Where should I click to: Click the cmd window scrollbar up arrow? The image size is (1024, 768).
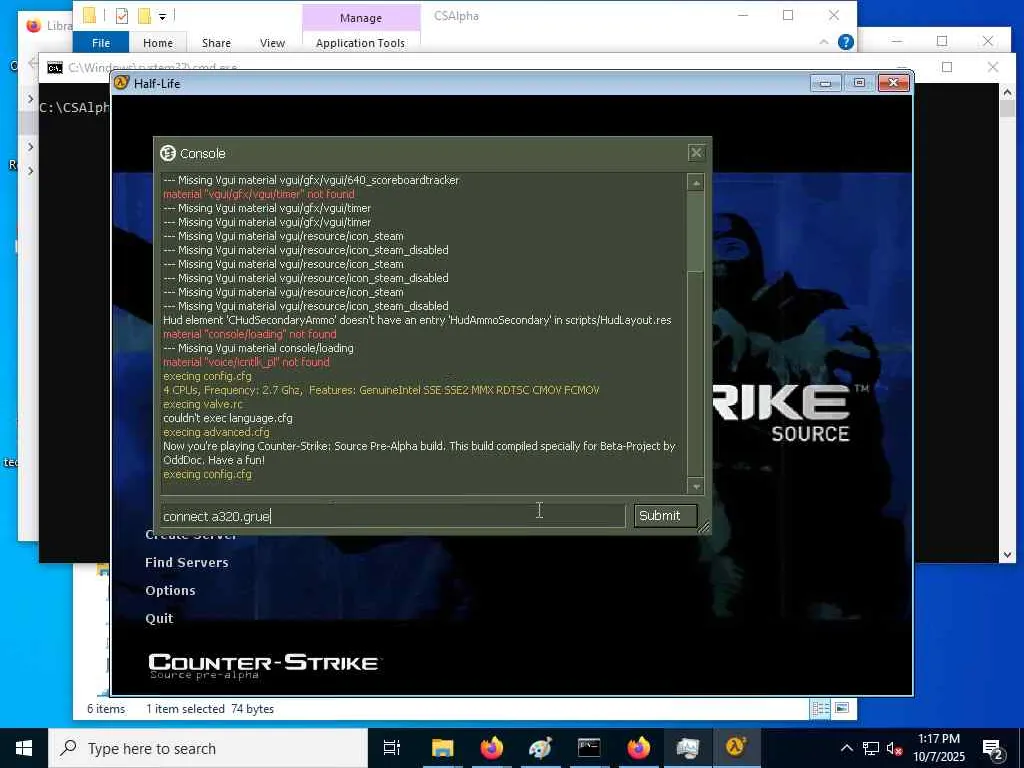pos(1006,92)
